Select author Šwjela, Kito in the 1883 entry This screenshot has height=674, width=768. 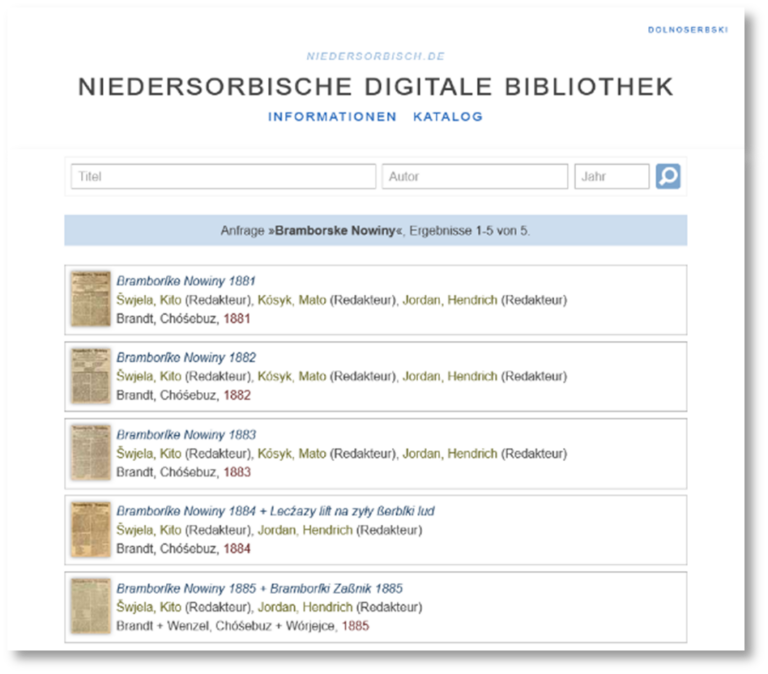point(148,453)
